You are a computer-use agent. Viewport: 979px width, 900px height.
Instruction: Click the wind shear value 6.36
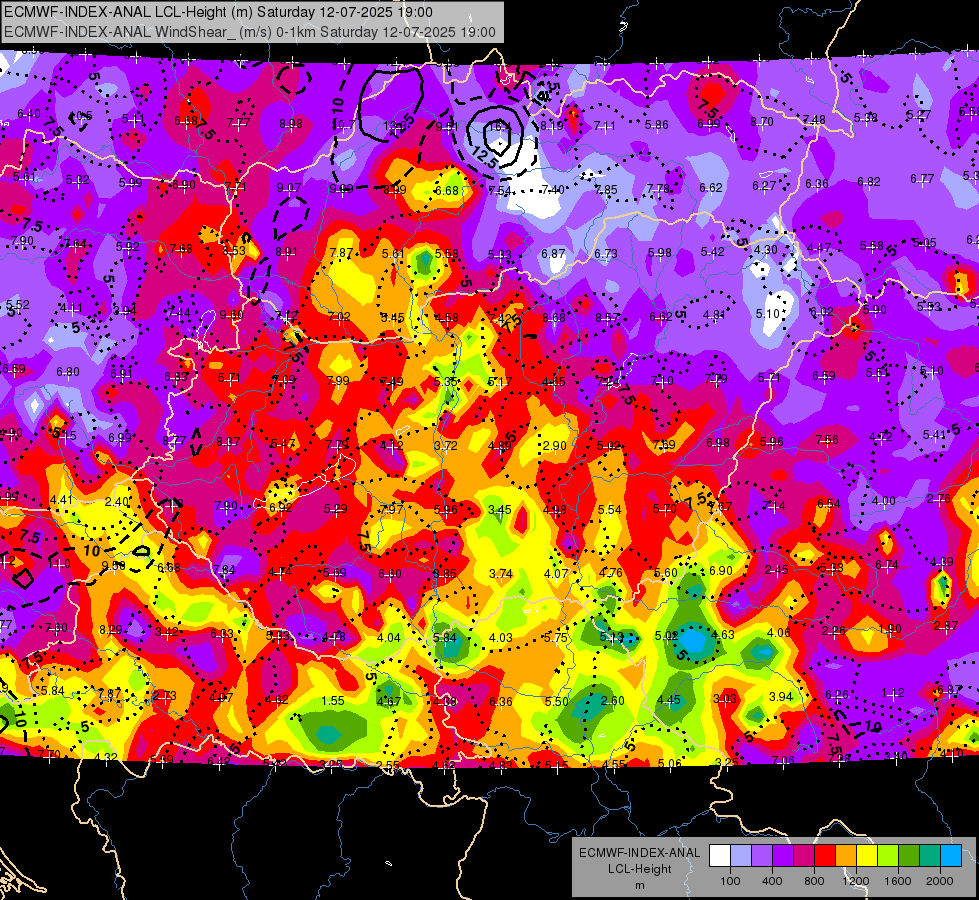tap(501, 701)
